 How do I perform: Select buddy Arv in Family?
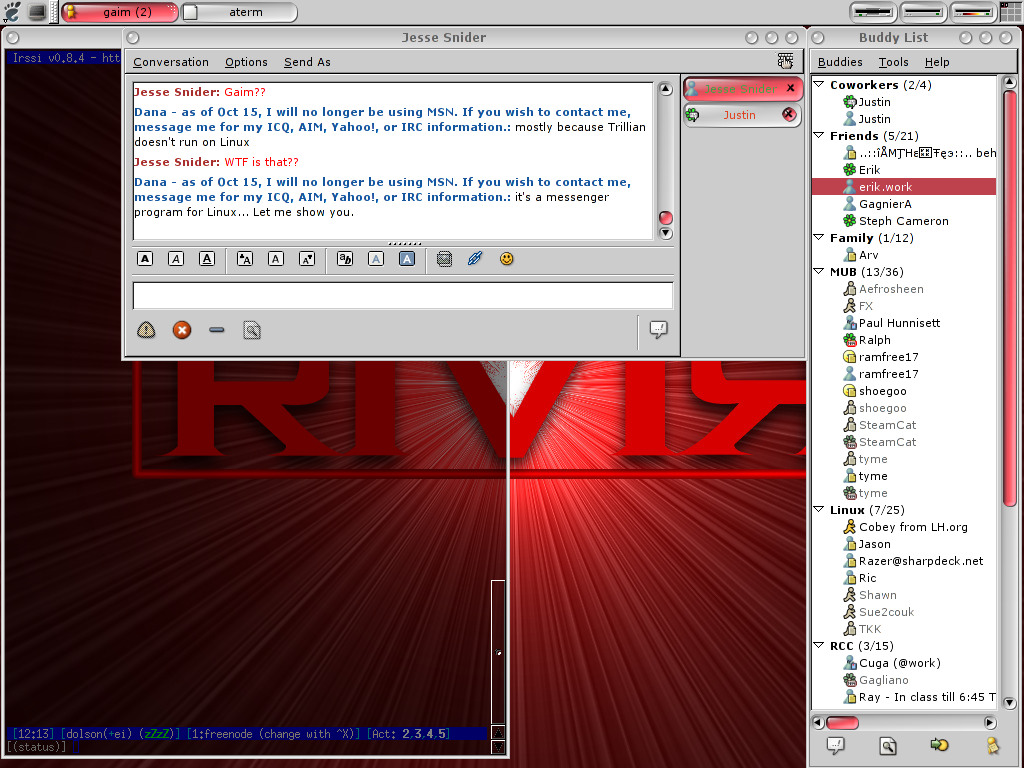coord(904,255)
